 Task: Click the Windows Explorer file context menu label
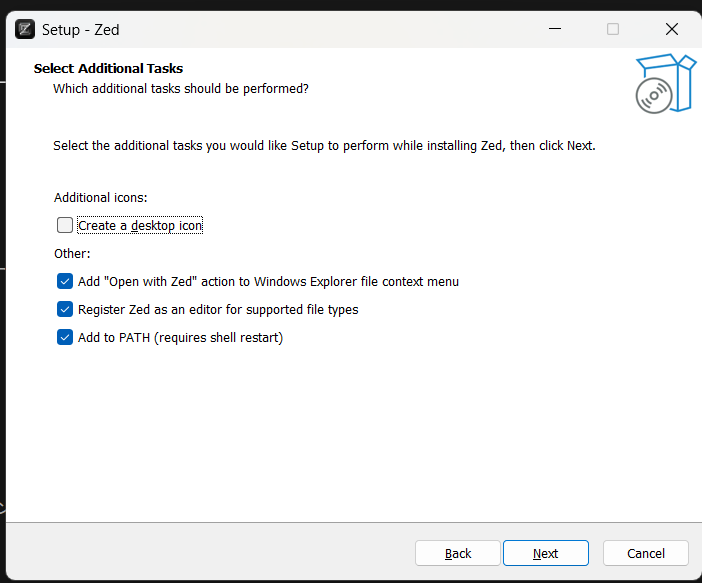point(268,282)
